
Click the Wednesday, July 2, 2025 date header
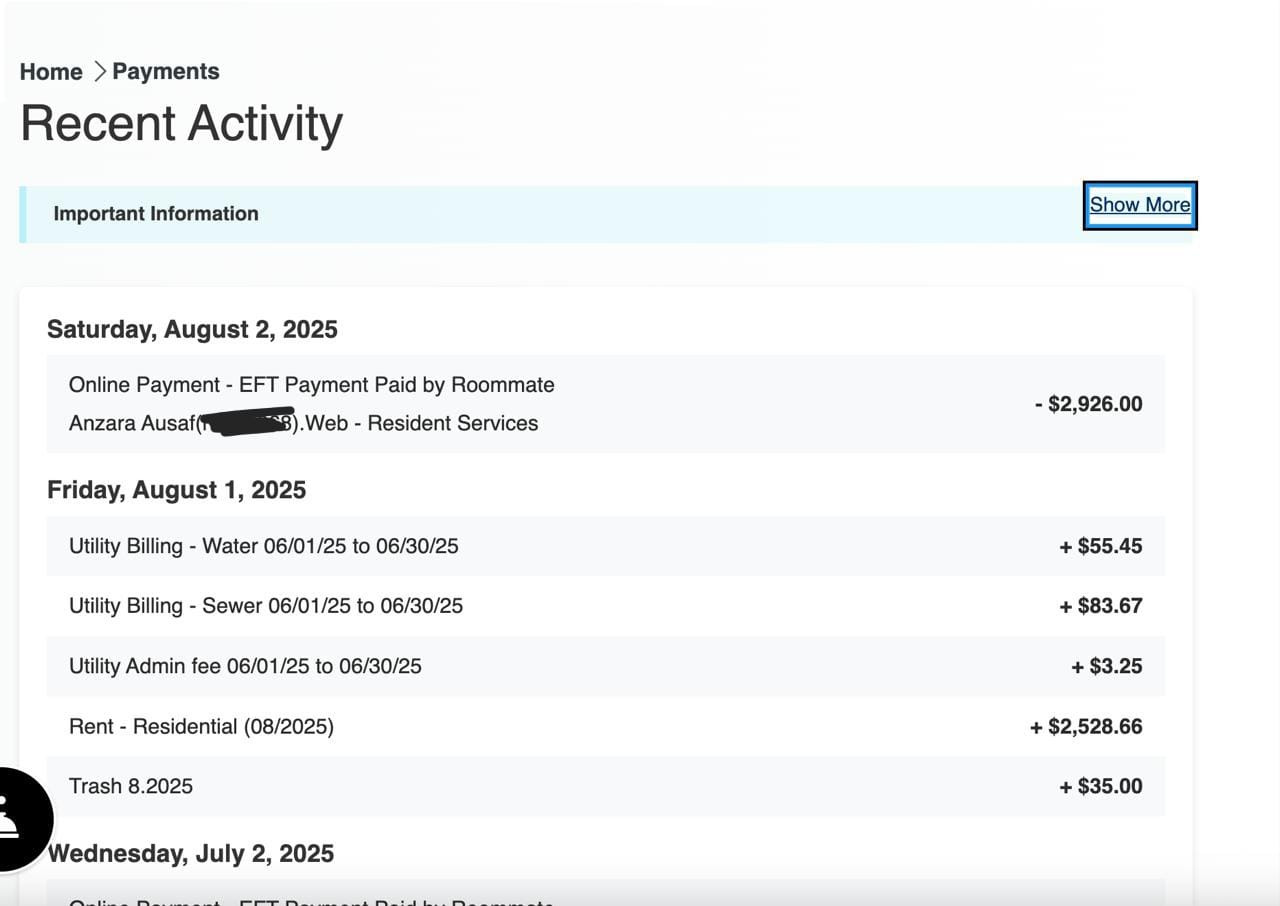190,854
